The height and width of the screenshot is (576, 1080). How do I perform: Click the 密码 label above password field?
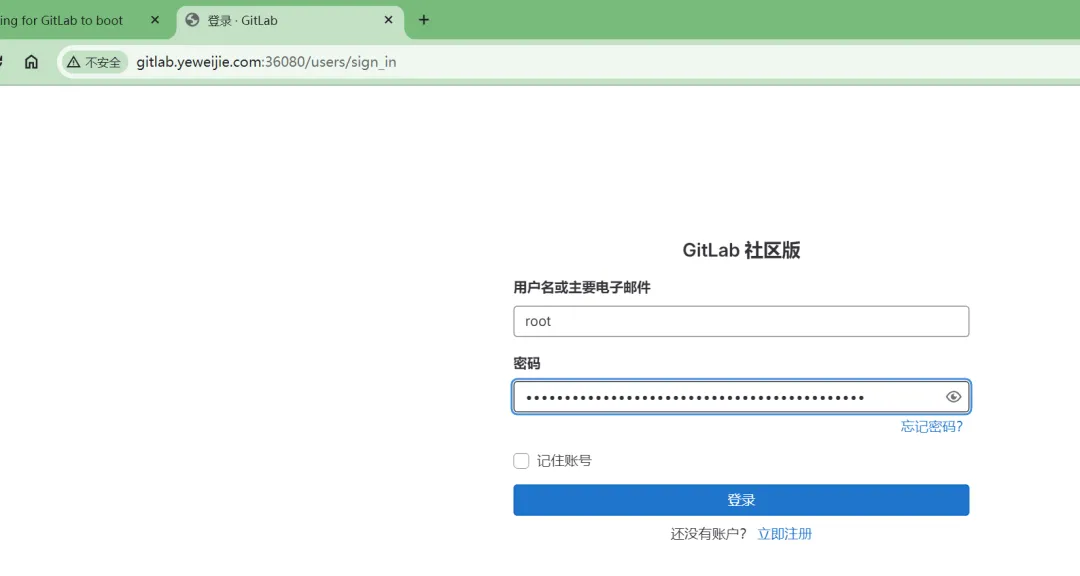526,364
